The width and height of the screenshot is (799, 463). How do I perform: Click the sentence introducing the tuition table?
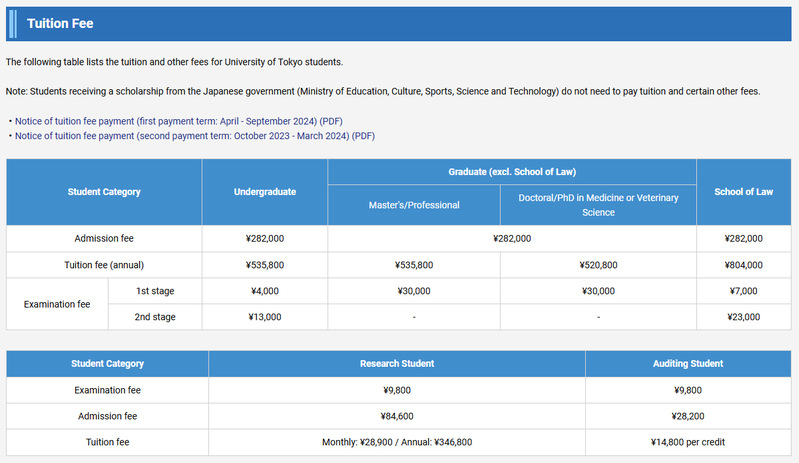click(174, 62)
